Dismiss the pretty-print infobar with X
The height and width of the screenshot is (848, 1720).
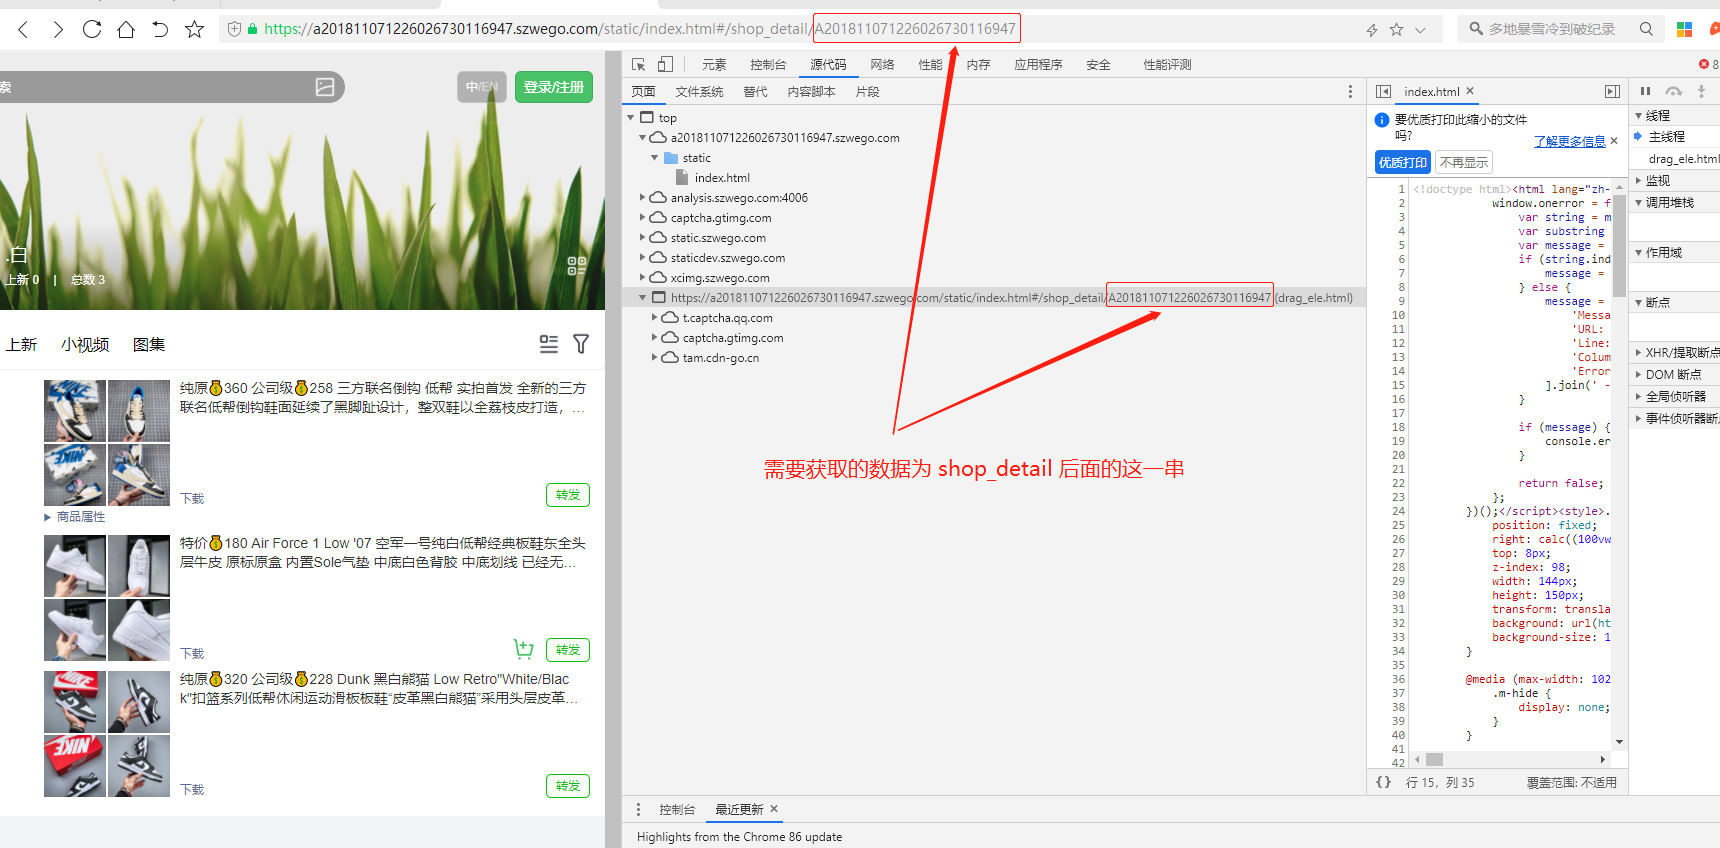click(1614, 141)
